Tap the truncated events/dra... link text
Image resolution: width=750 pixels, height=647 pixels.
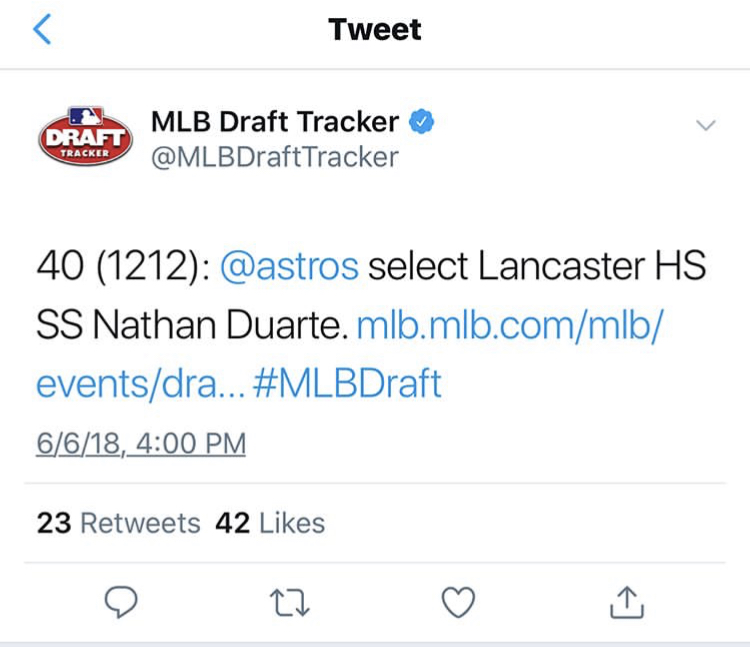tap(141, 384)
